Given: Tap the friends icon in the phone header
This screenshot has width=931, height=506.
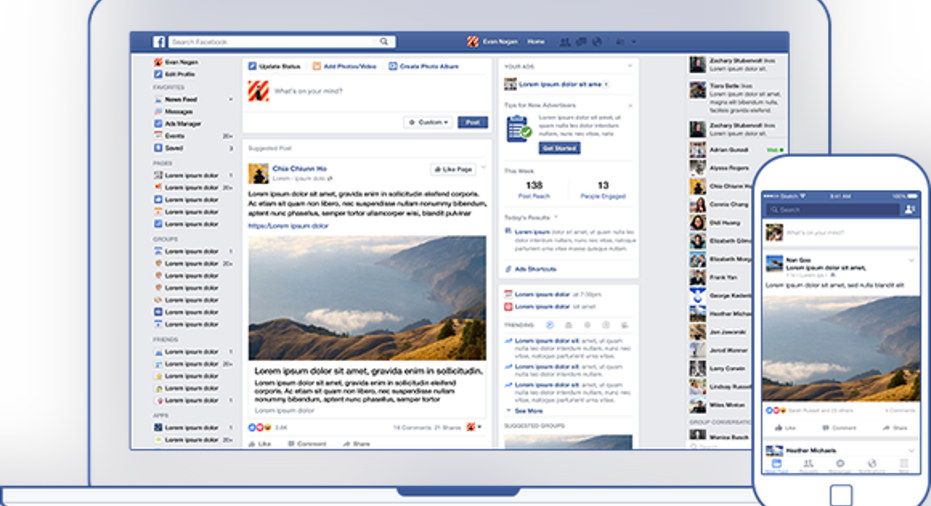Looking at the screenshot, I should point(909,209).
